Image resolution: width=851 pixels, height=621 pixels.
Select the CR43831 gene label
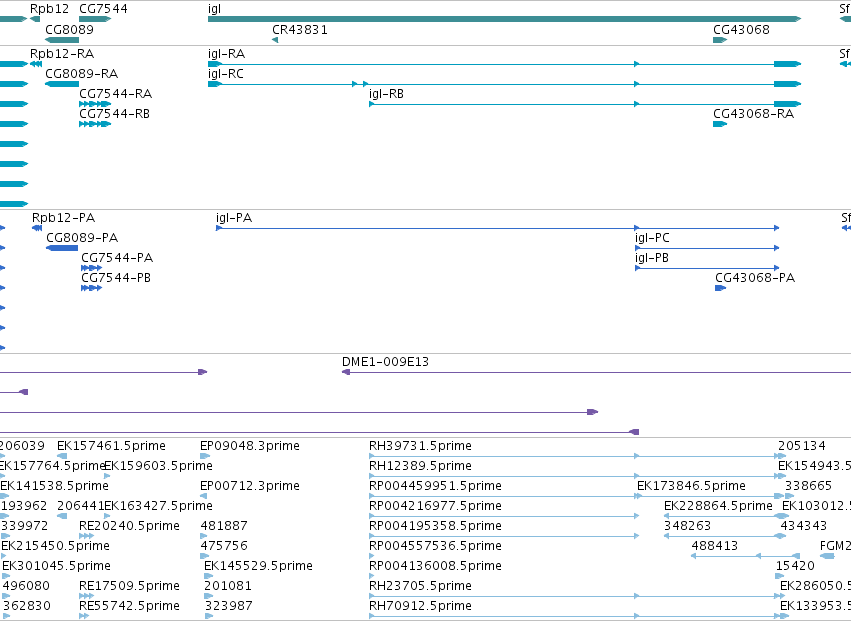tap(300, 29)
